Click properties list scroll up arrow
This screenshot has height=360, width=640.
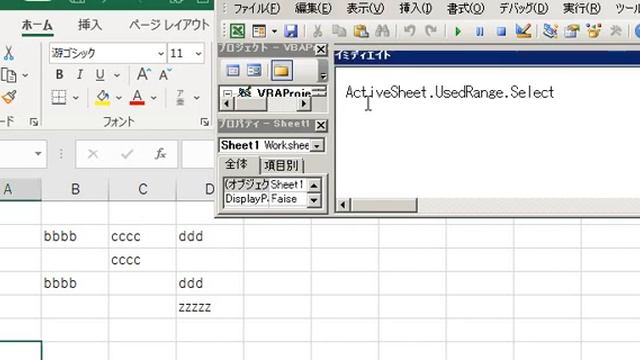(313, 186)
